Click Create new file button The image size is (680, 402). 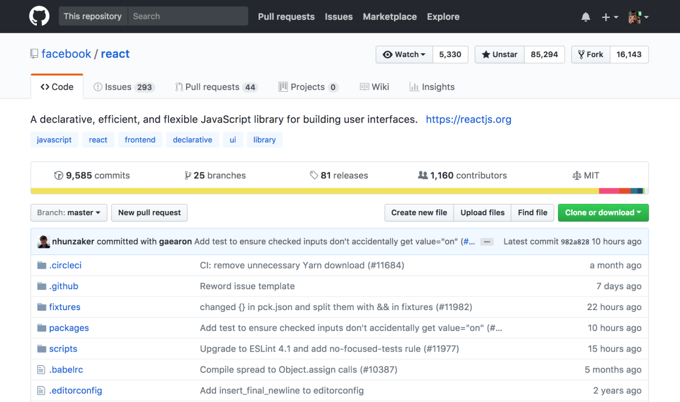coord(419,212)
